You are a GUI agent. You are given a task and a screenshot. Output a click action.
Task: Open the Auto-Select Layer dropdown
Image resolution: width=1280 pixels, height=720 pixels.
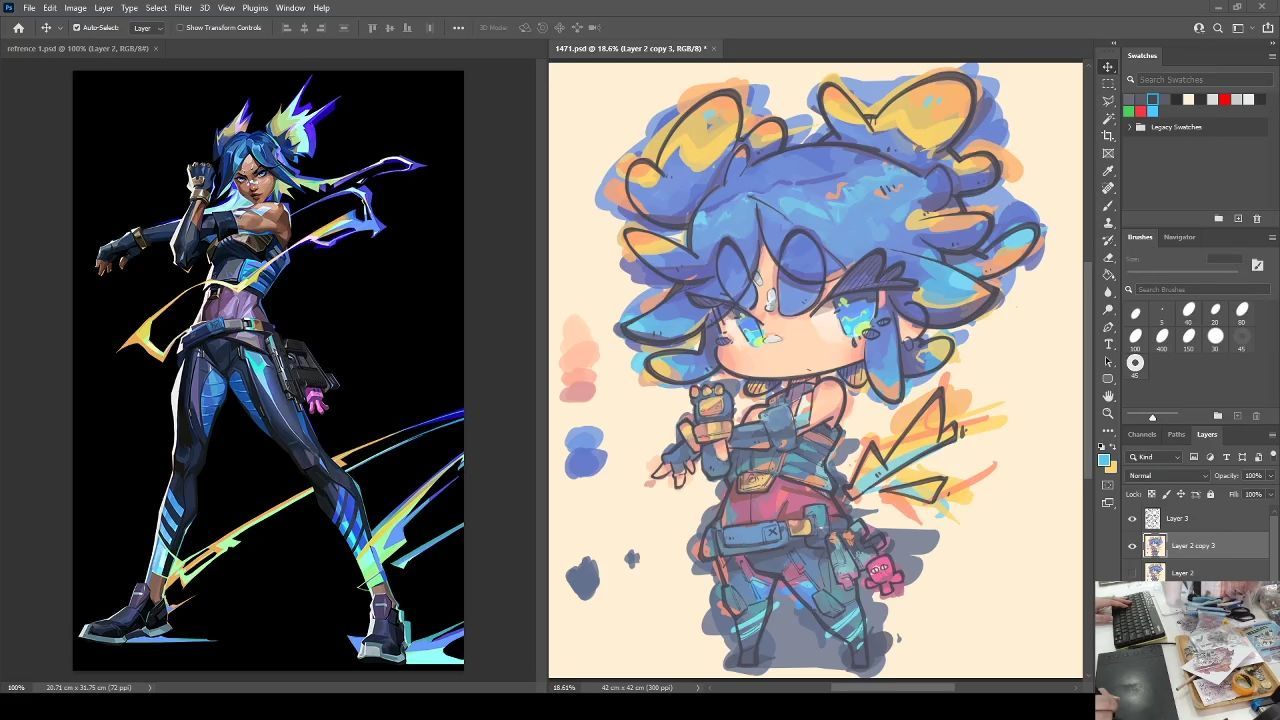point(147,28)
